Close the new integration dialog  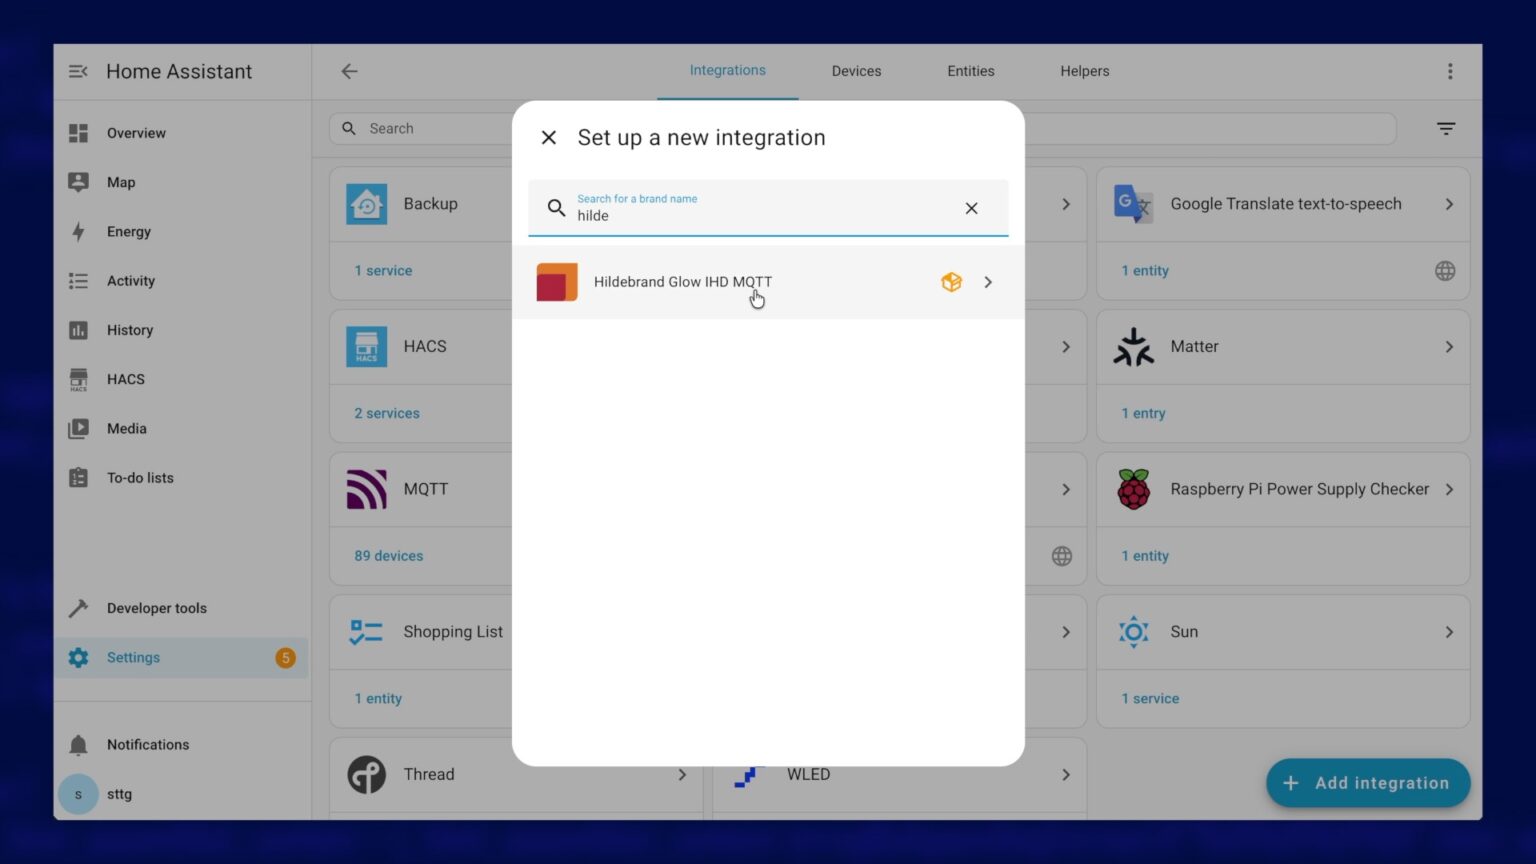pyautogui.click(x=549, y=138)
